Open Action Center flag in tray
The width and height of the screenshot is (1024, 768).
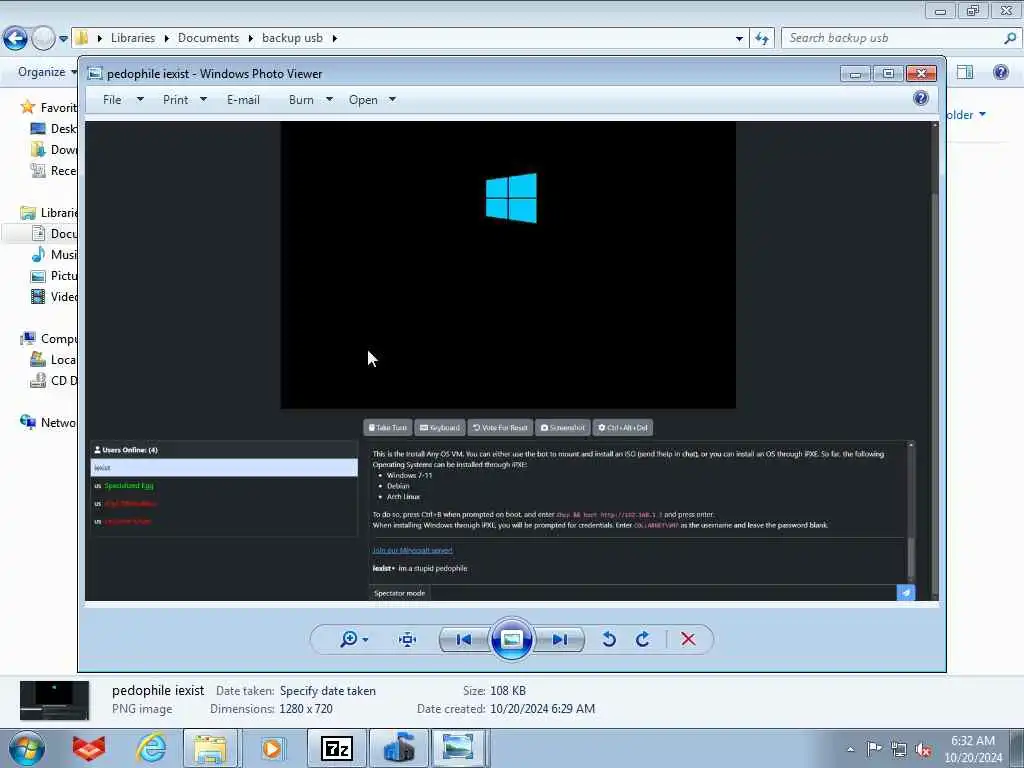[x=874, y=748]
